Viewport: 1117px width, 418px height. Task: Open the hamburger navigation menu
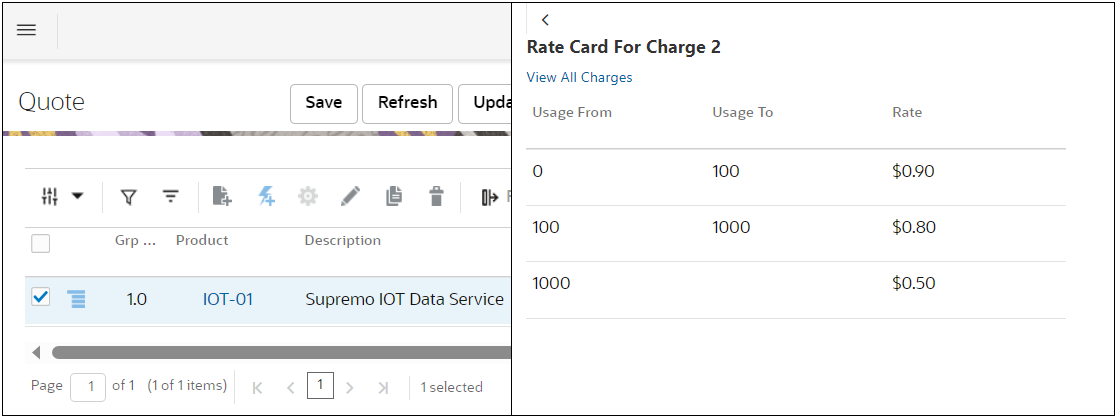pyautogui.click(x=27, y=30)
